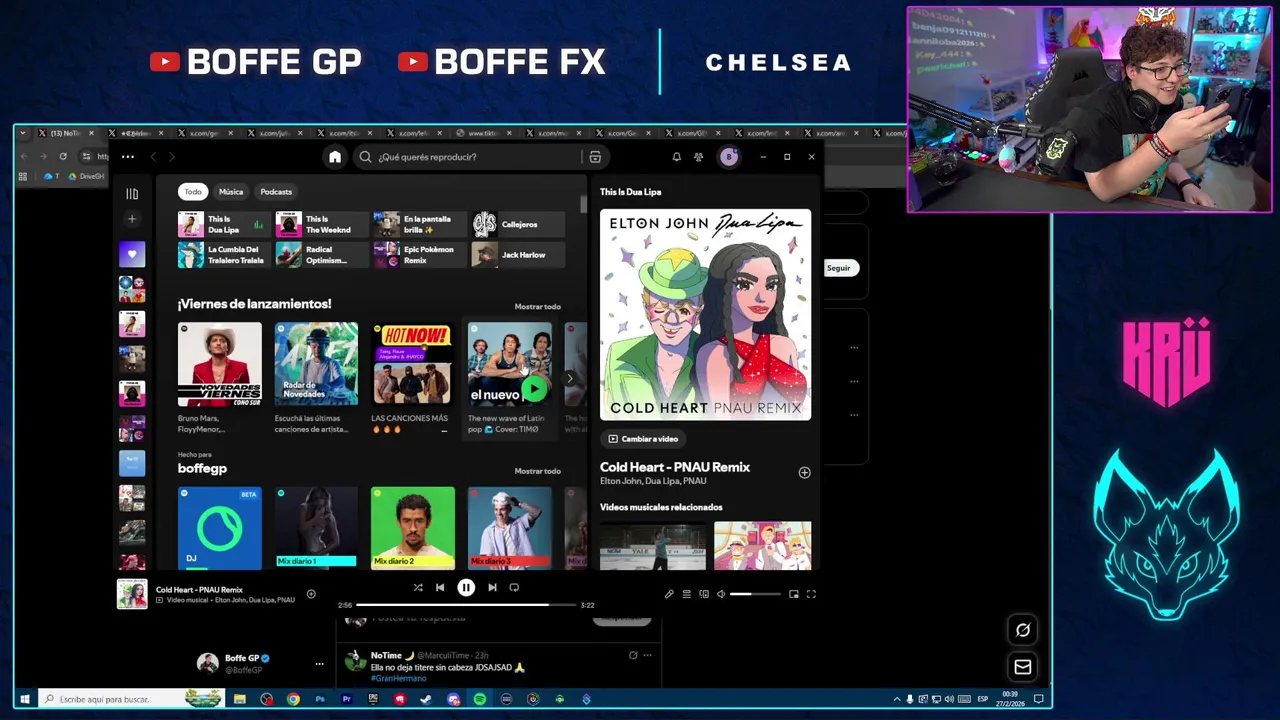Toggle Now Playing view pencil icon

click(x=669, y=594)
